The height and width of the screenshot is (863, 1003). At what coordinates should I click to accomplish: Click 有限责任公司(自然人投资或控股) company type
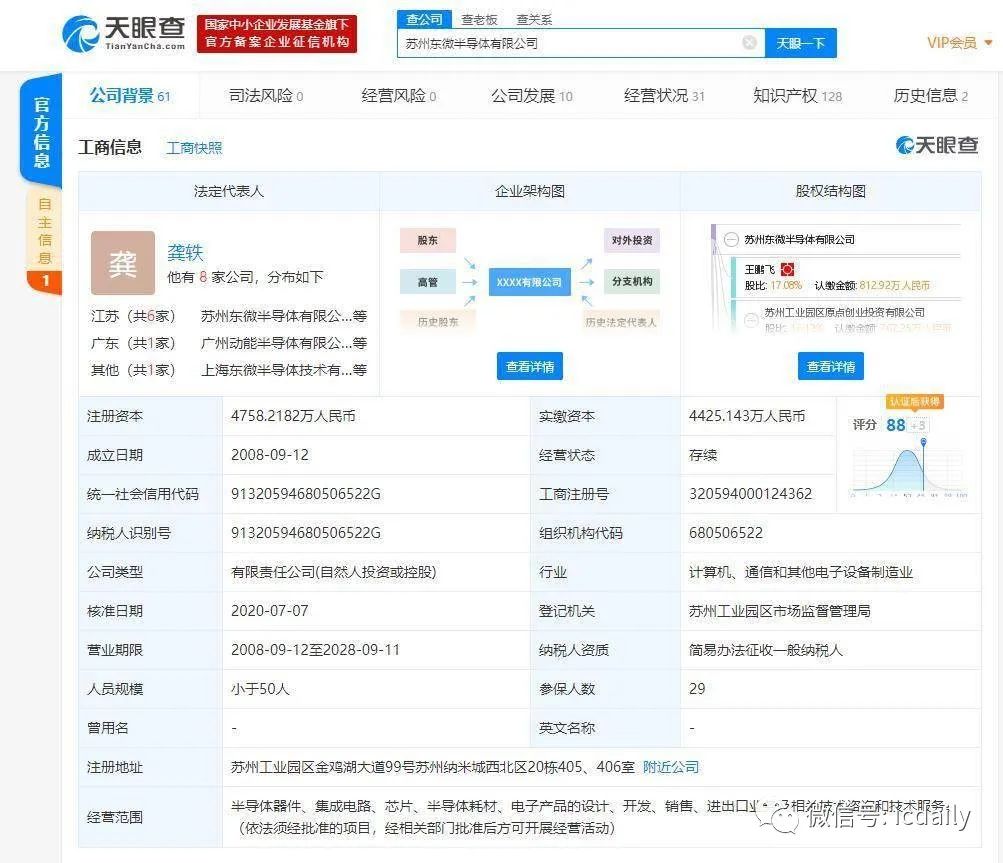click(x=333, y=572)
